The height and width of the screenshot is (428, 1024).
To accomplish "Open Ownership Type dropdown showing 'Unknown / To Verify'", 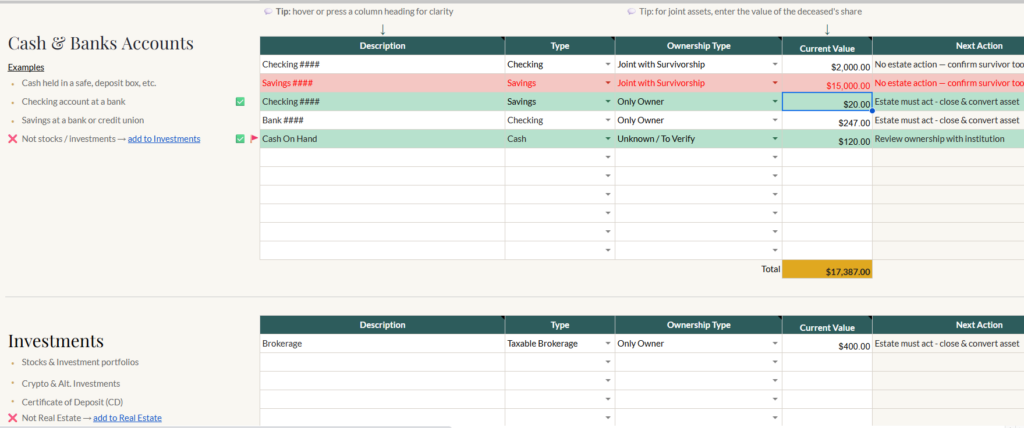I will [x=775, y=140].
